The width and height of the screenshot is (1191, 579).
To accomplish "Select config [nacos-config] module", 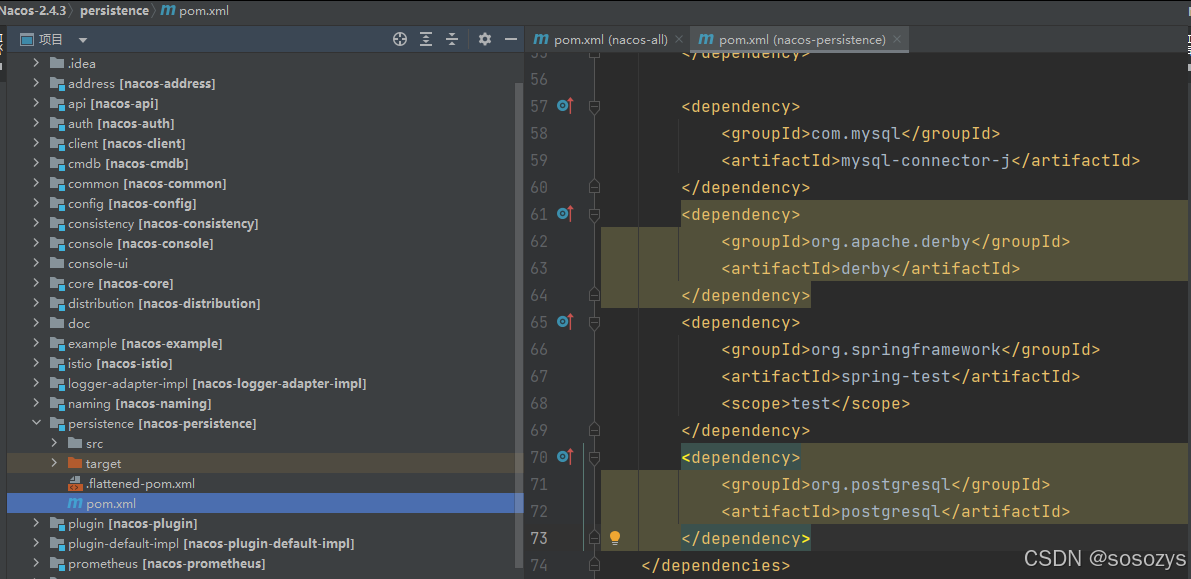I will [131, 204].
